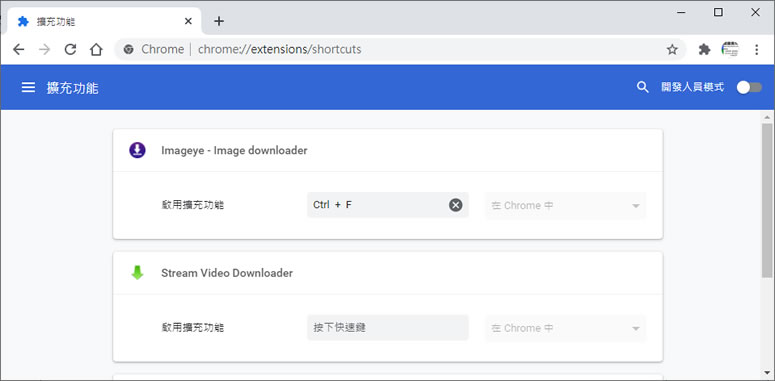Click the Stream Video Downloader title

pos(227,273)
